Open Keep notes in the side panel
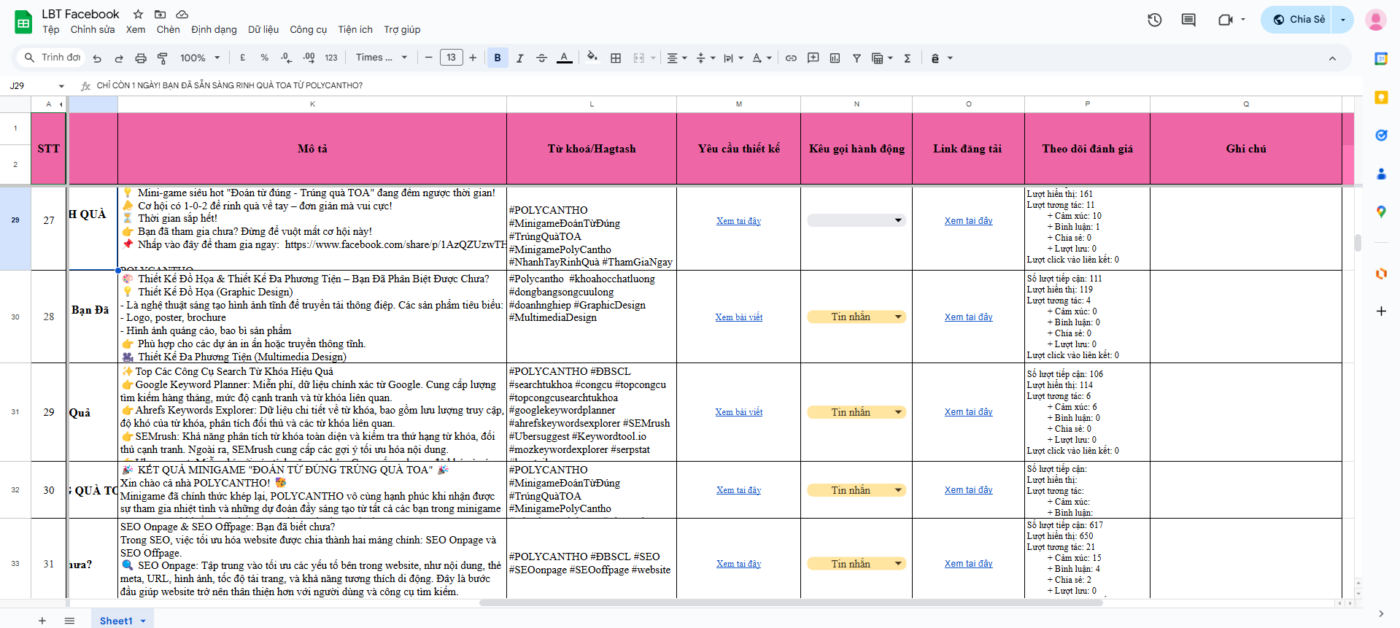Screen dimensions: 1400x628 point(1381,97)
